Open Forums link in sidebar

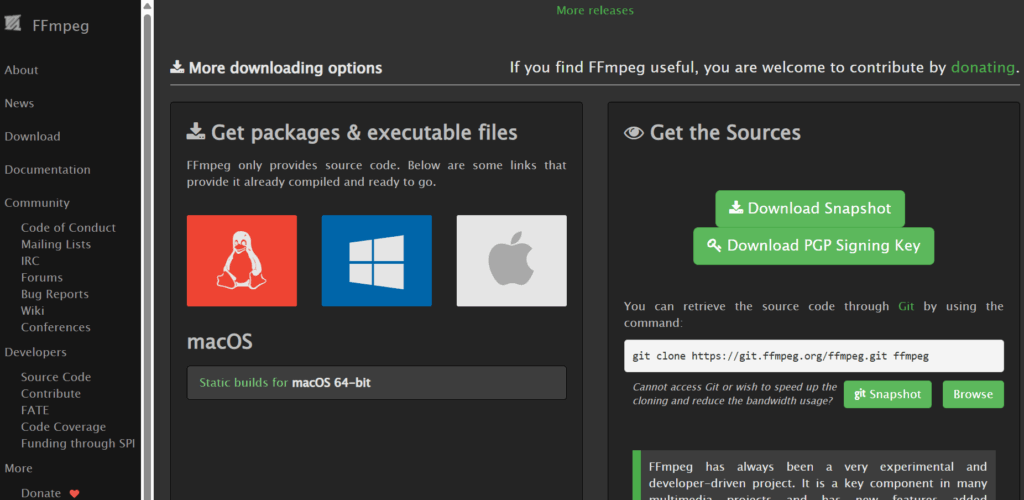(42, 277)
